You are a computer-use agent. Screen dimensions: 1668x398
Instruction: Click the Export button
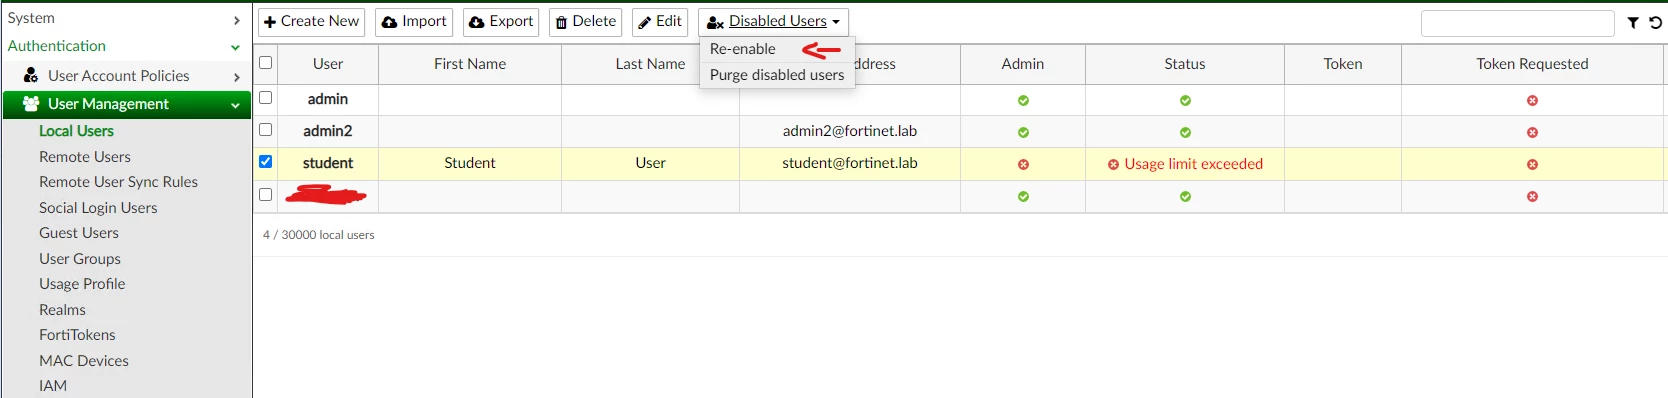pos(501,22)
